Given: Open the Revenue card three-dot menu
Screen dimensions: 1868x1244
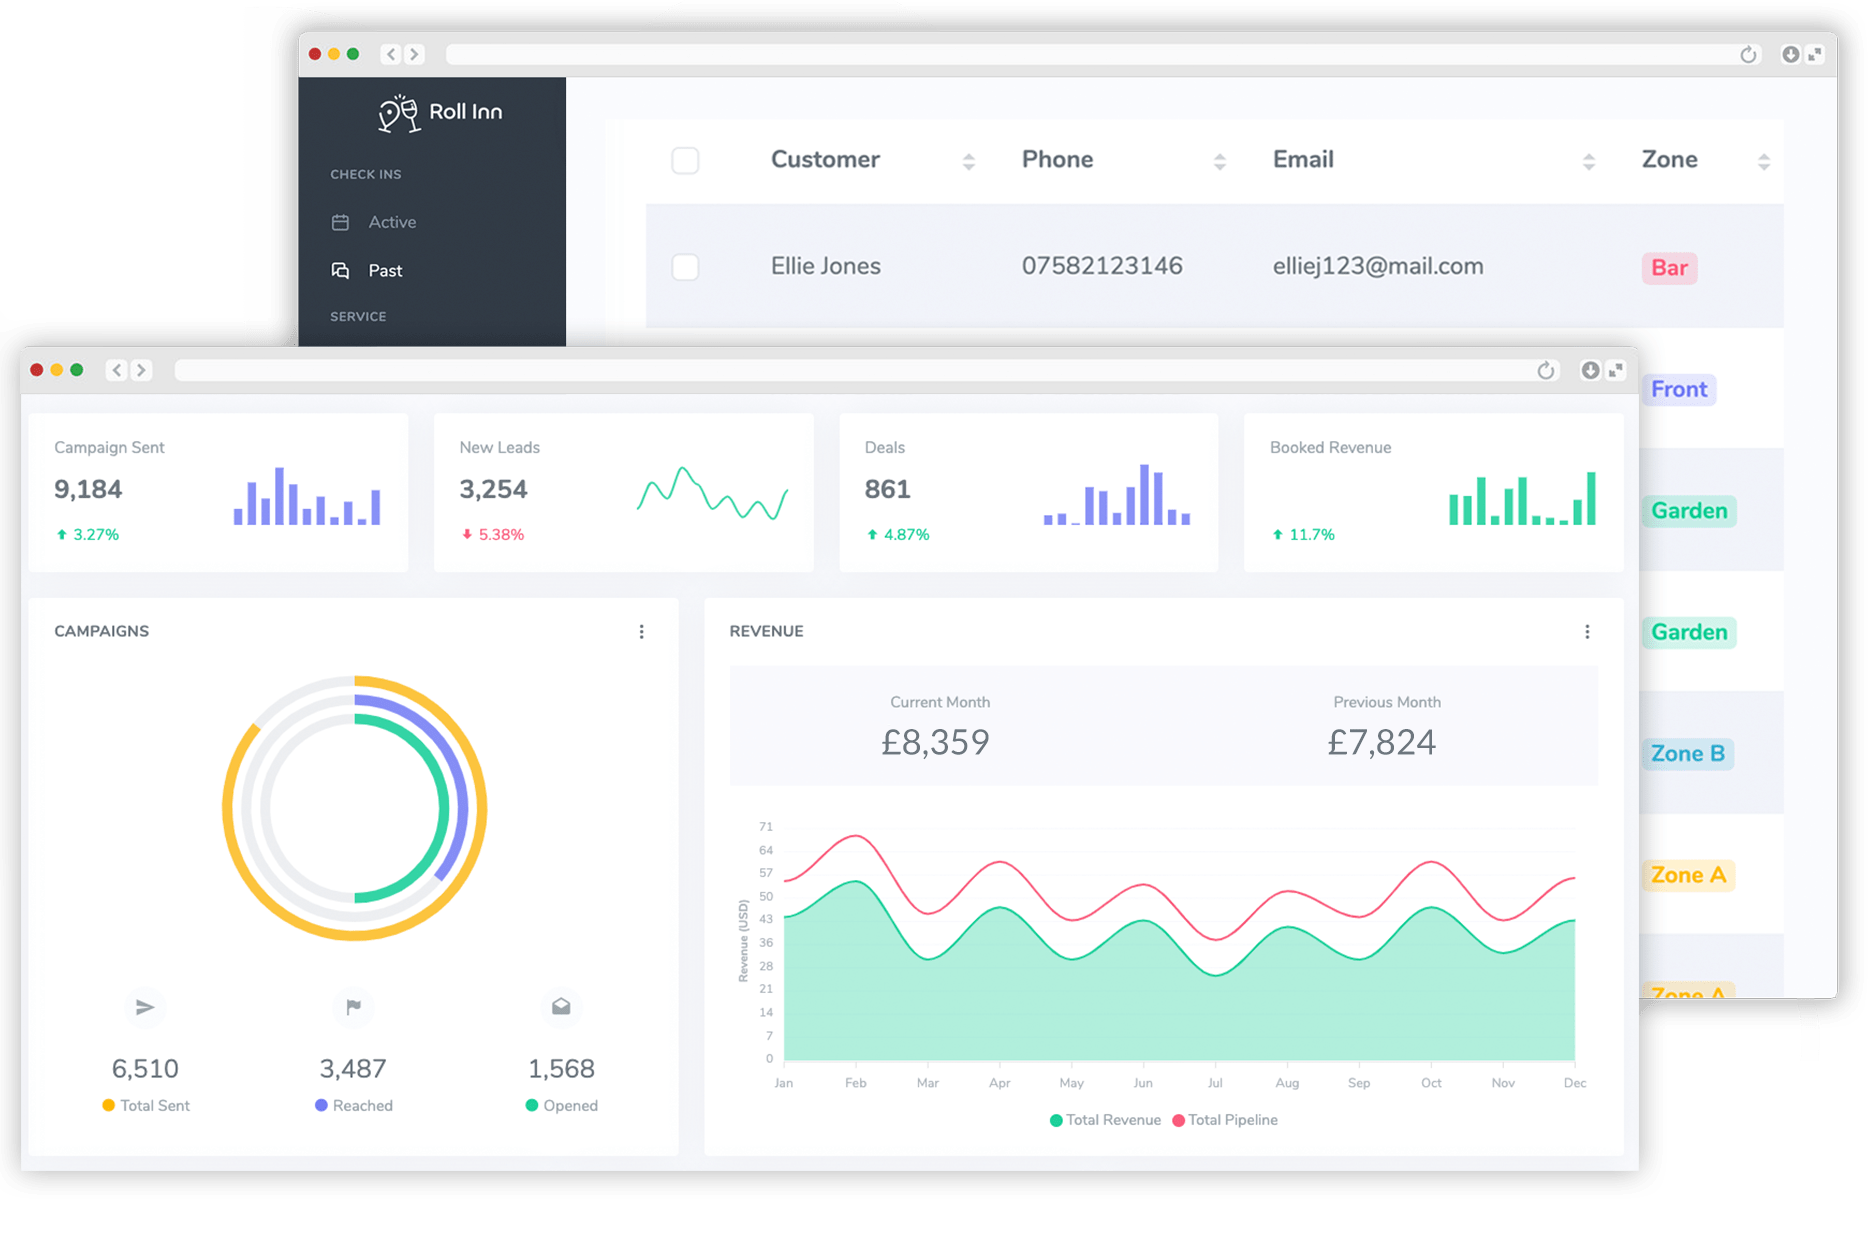Looking at the screenshot, I should point(1587,632).
